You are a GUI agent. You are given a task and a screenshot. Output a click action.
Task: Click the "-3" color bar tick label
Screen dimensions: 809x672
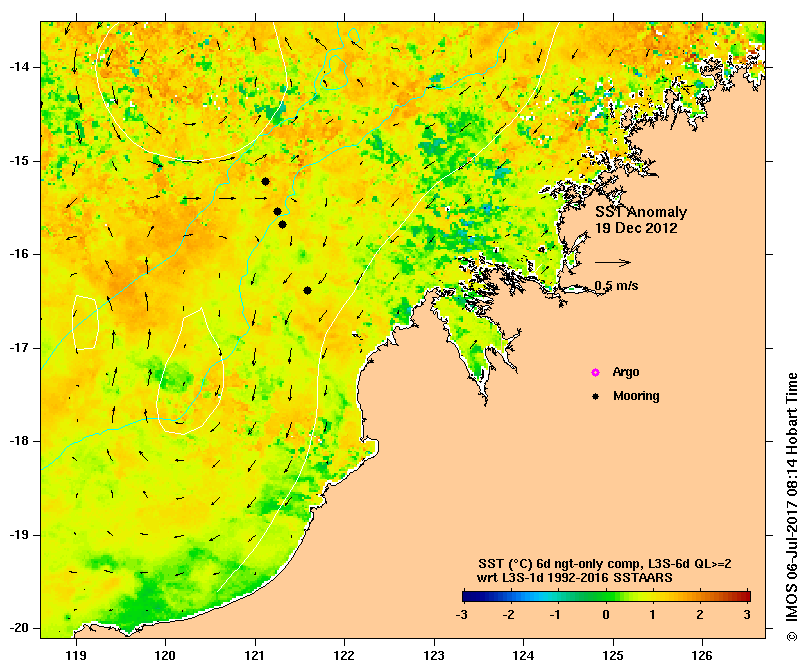[x=461, y=615]
